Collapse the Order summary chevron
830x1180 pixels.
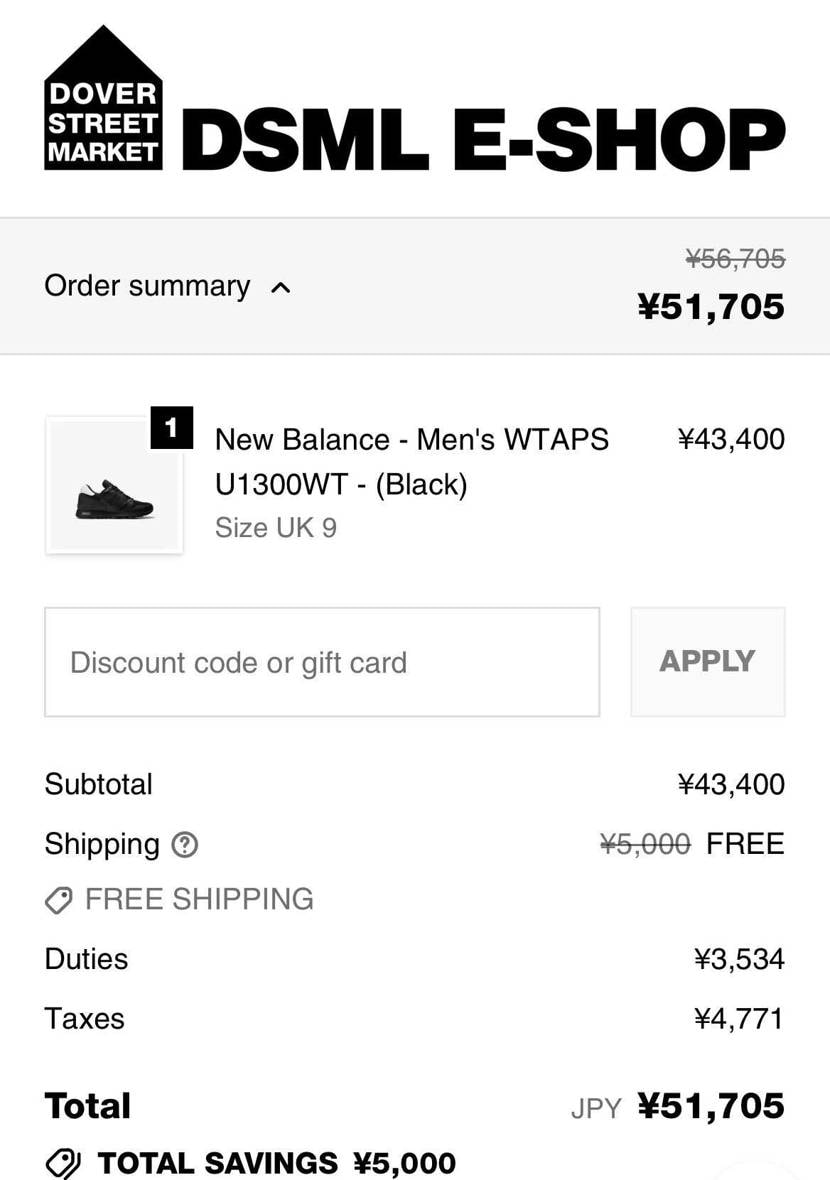tap(281, 288)
